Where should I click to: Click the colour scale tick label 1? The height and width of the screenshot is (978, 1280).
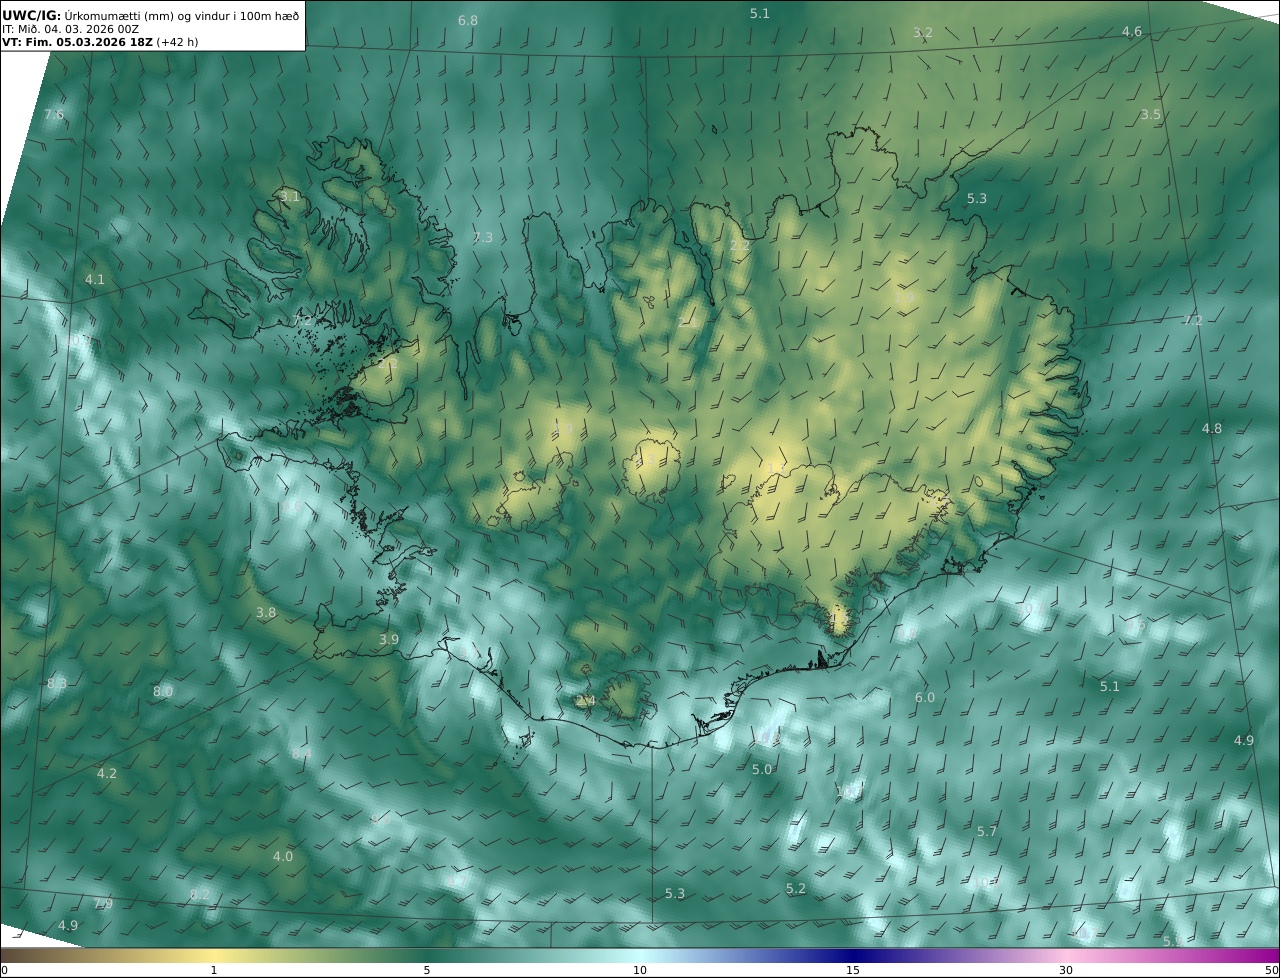[213, 970]
